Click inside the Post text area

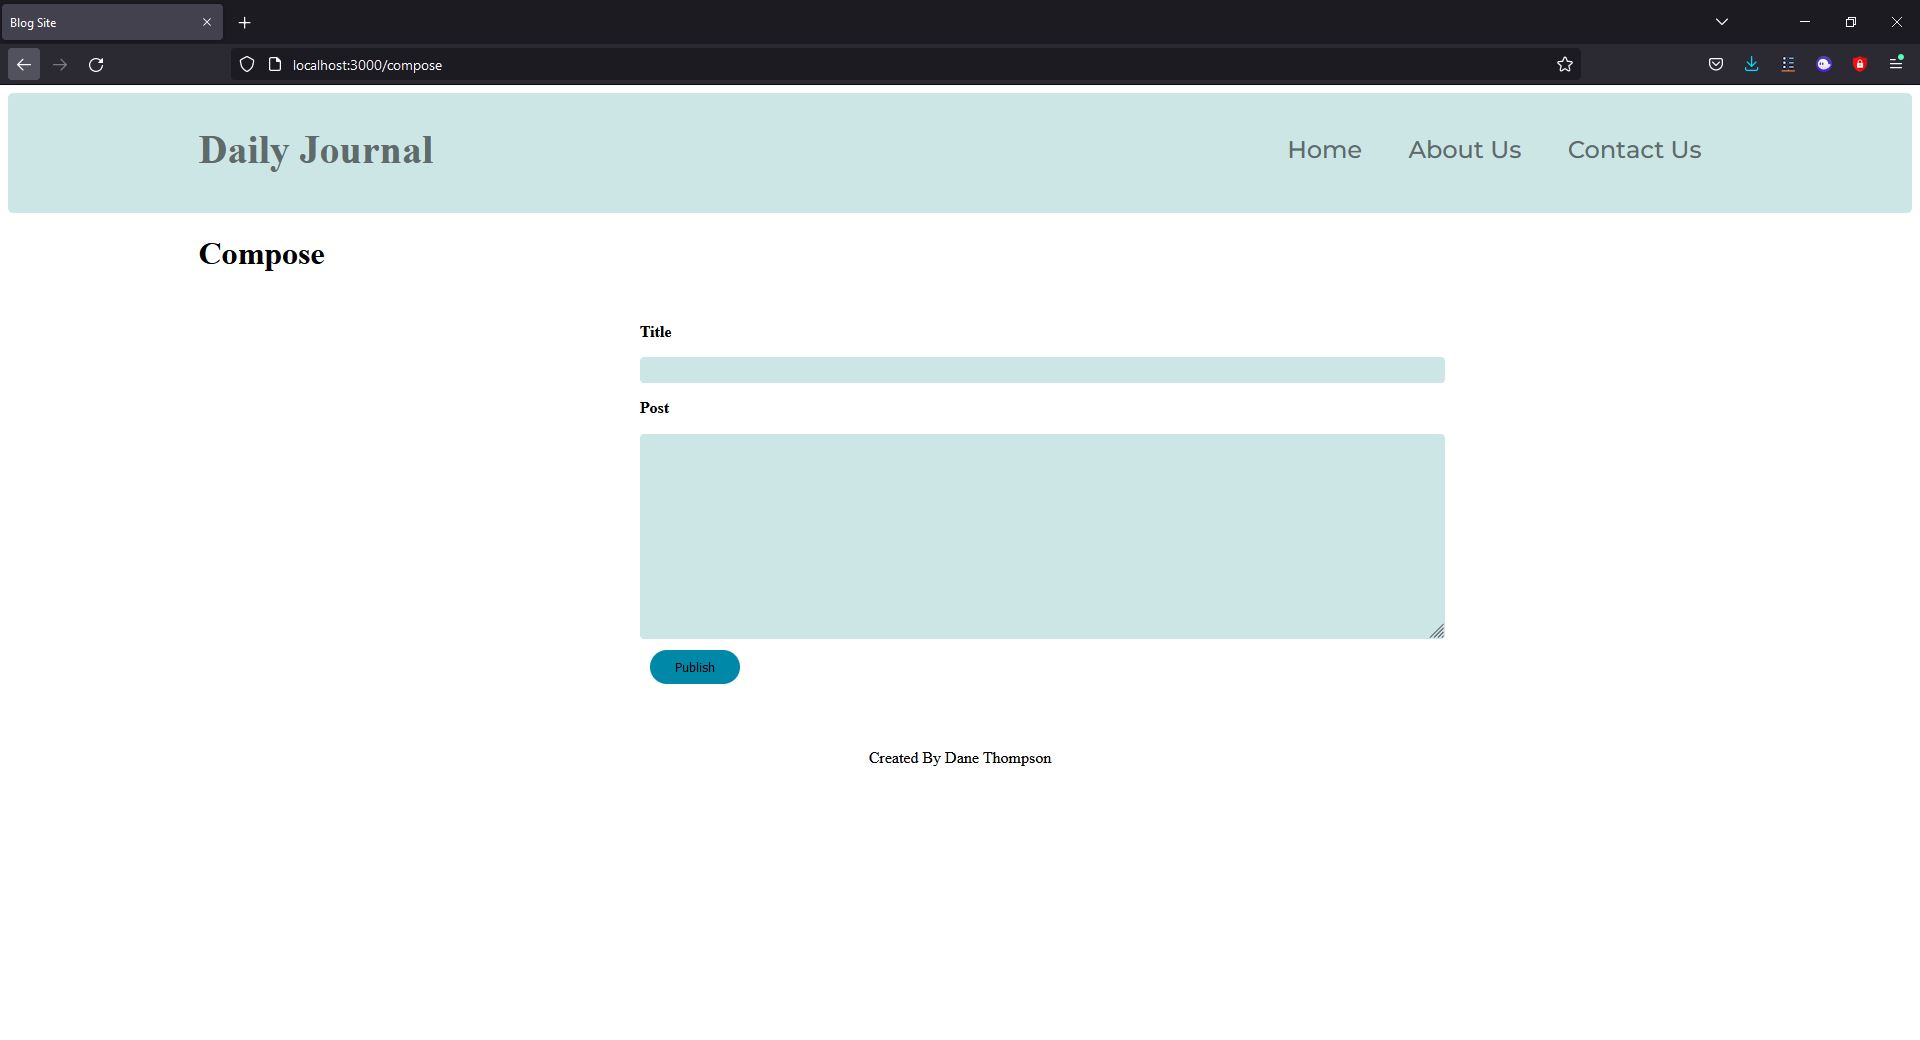[1042, 536]
